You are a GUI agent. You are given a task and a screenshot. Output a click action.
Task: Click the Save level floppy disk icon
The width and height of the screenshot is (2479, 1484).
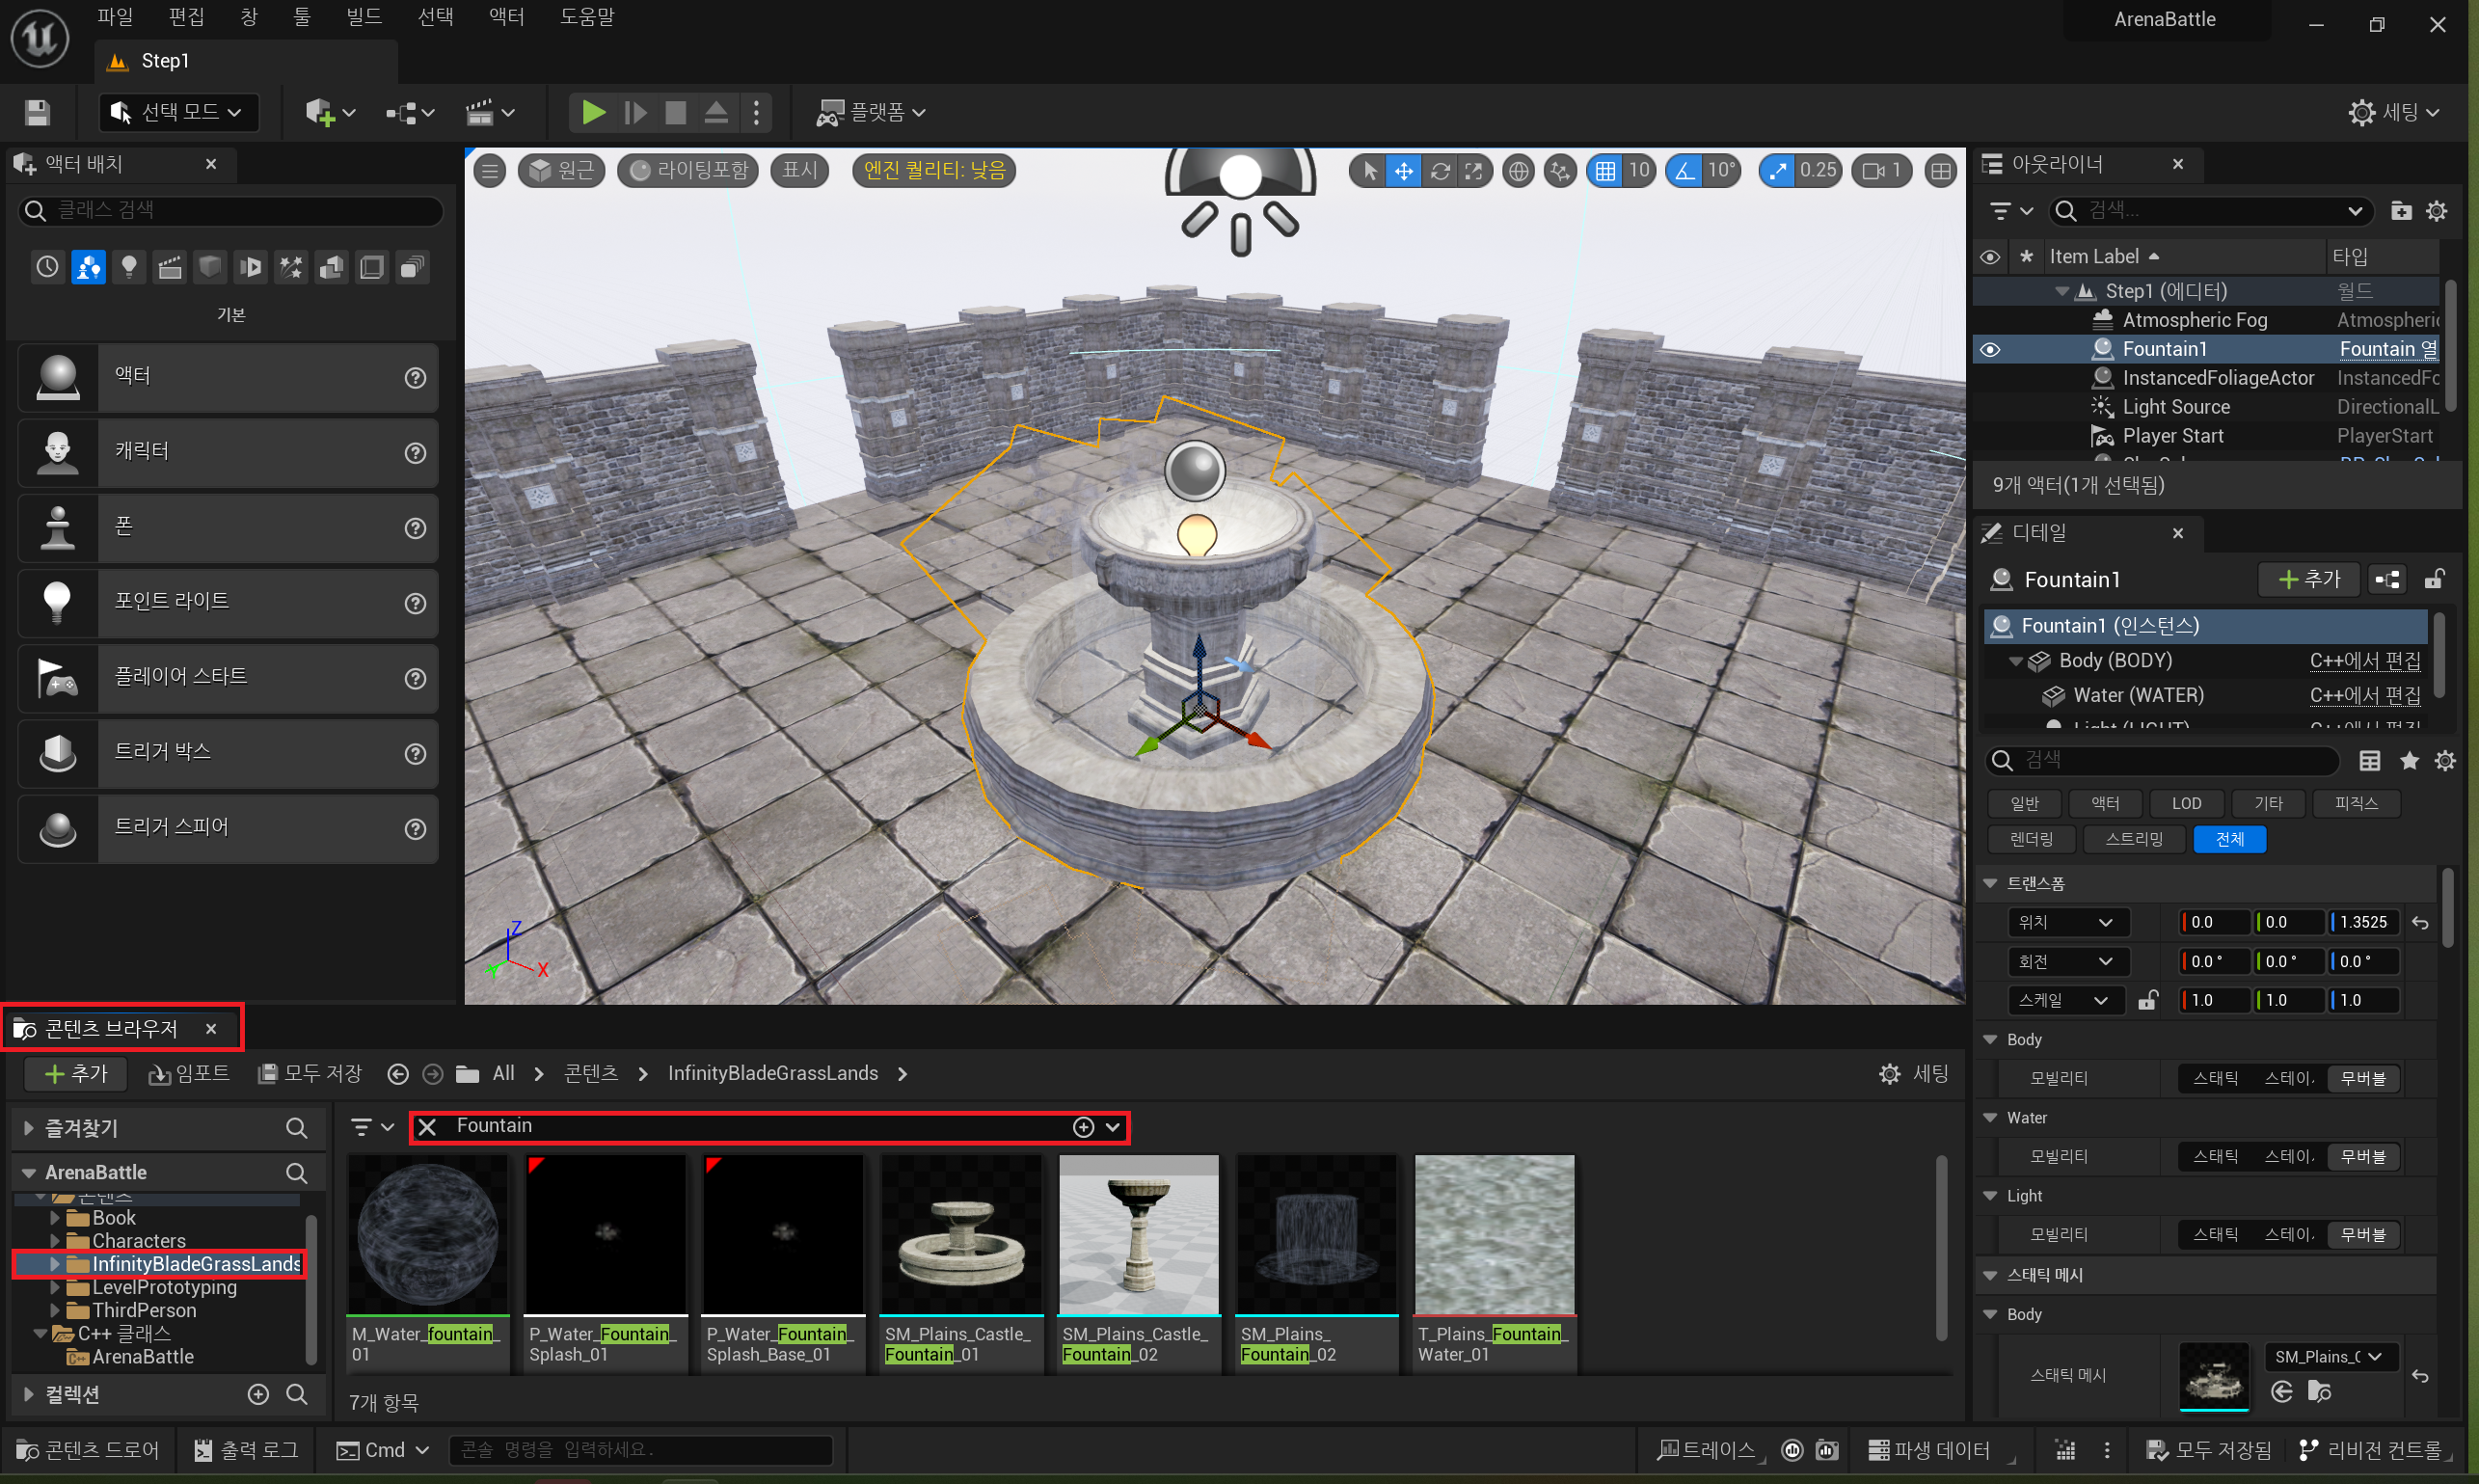coord(37,112)
